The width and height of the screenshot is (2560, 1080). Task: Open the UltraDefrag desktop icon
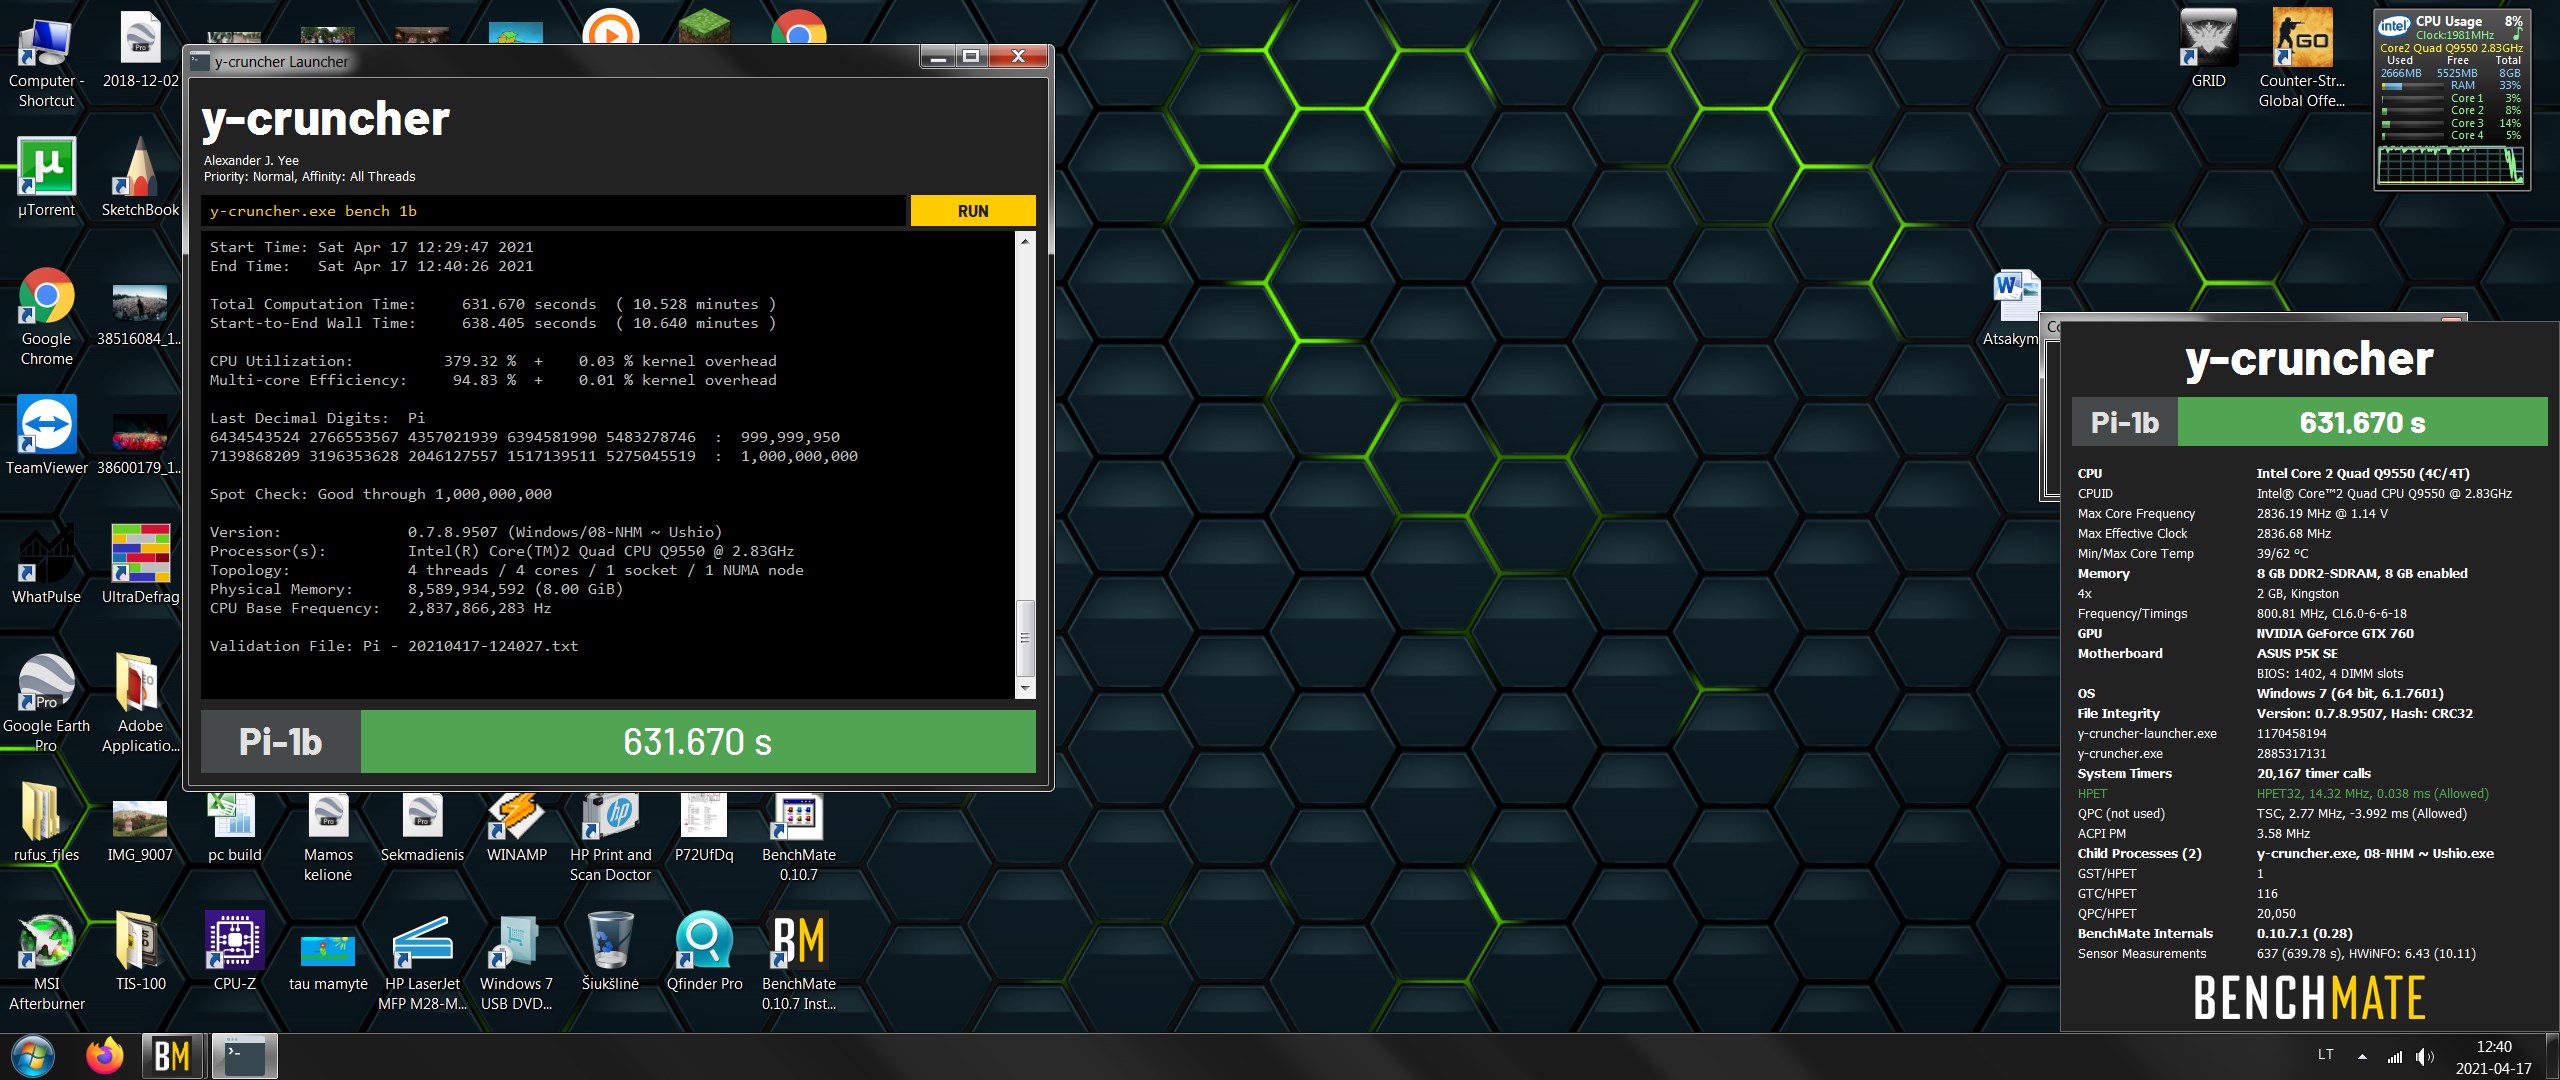140,564
